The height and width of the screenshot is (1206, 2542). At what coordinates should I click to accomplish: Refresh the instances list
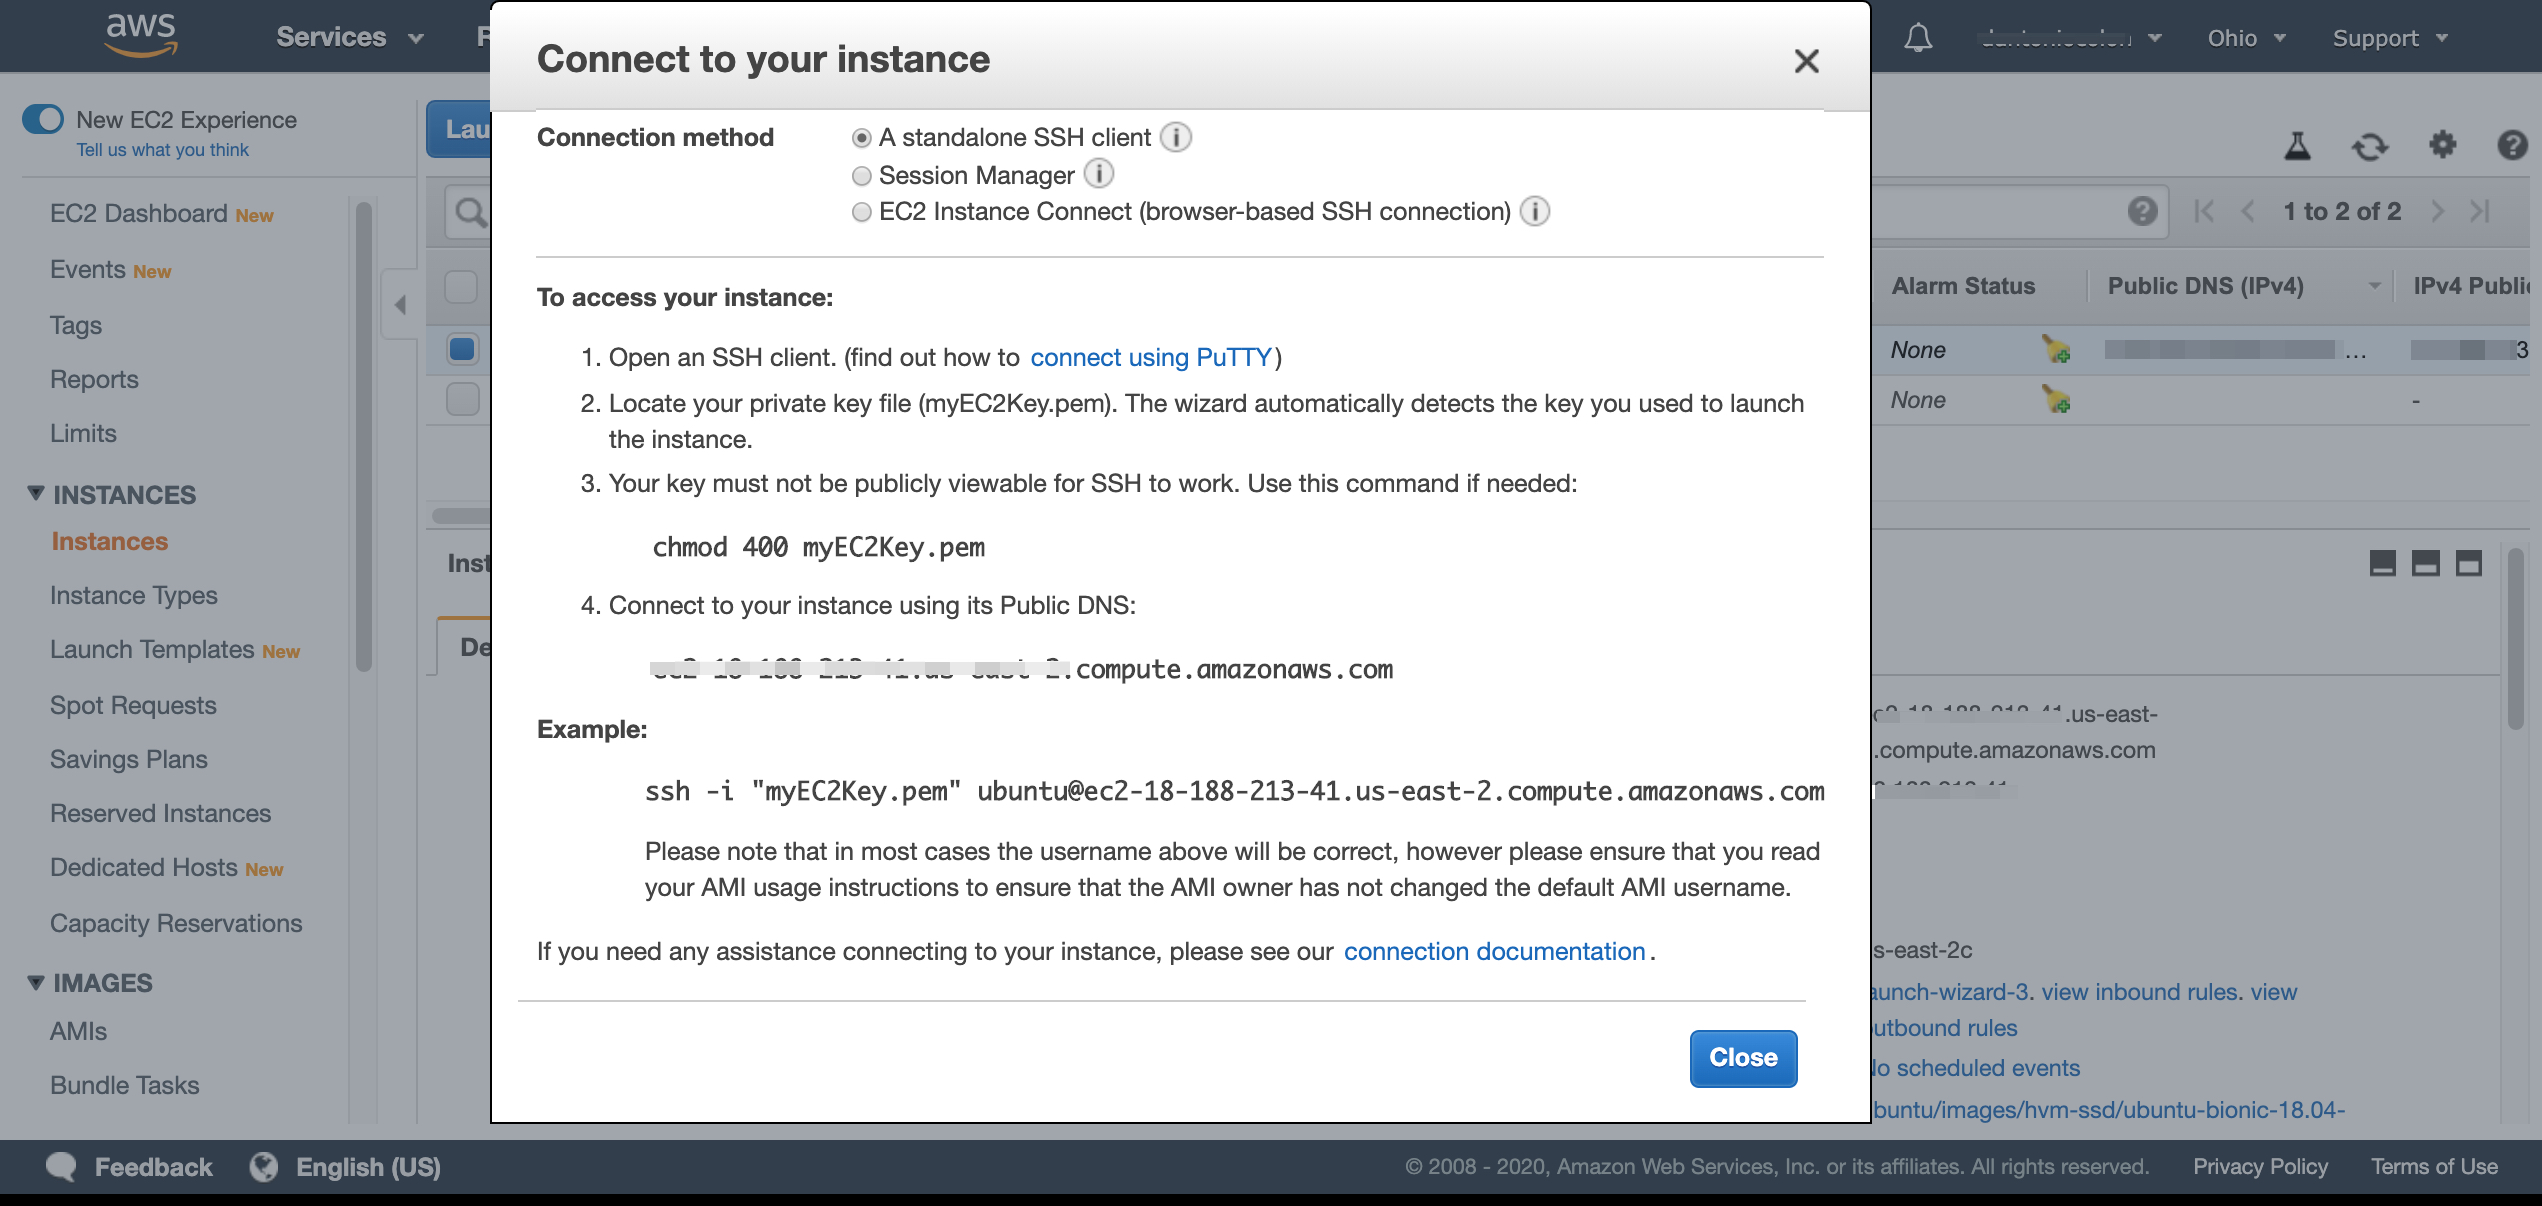(2371, 145)
